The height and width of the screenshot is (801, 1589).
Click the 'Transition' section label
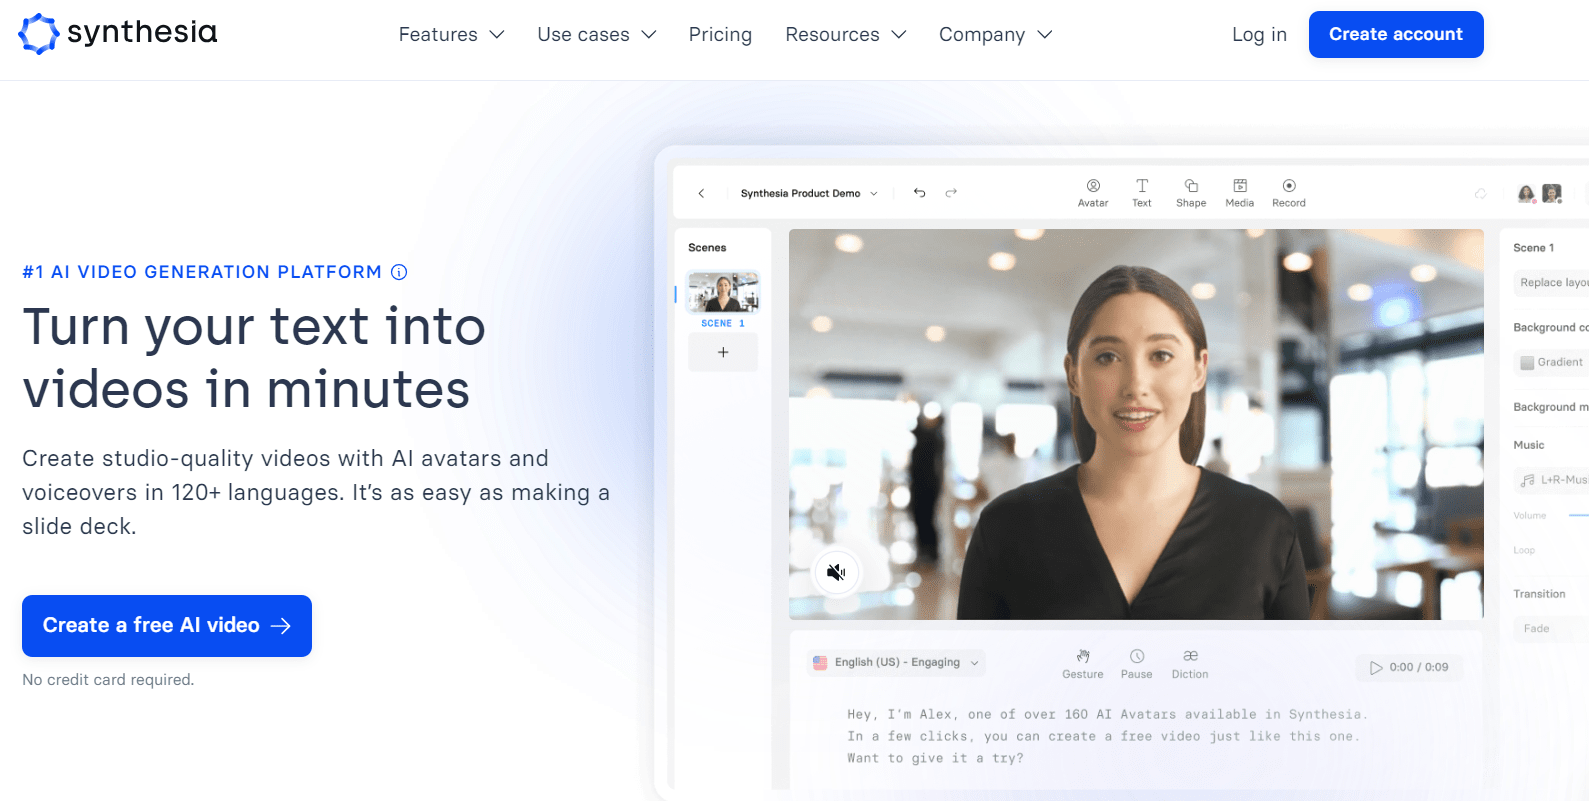[x=1539, y=594]
